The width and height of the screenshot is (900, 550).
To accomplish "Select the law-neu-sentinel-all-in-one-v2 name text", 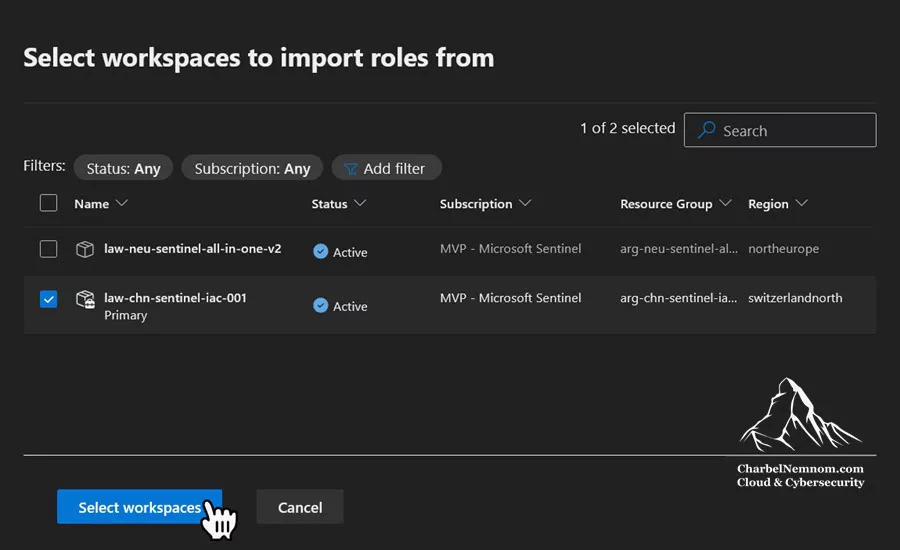I will click(192, 249).
